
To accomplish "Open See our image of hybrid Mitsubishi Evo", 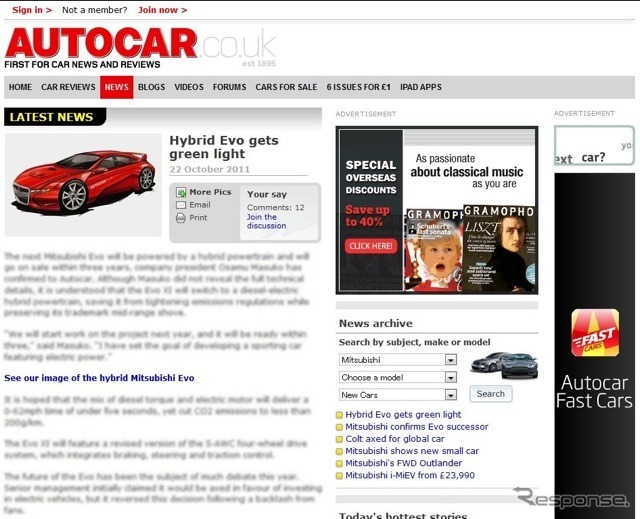I will coord(99,378).
